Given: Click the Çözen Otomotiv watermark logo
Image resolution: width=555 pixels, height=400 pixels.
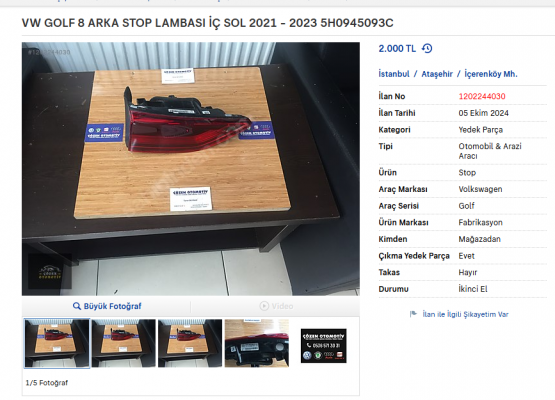Looking at the screenshot, I should [x=50, y=272].
